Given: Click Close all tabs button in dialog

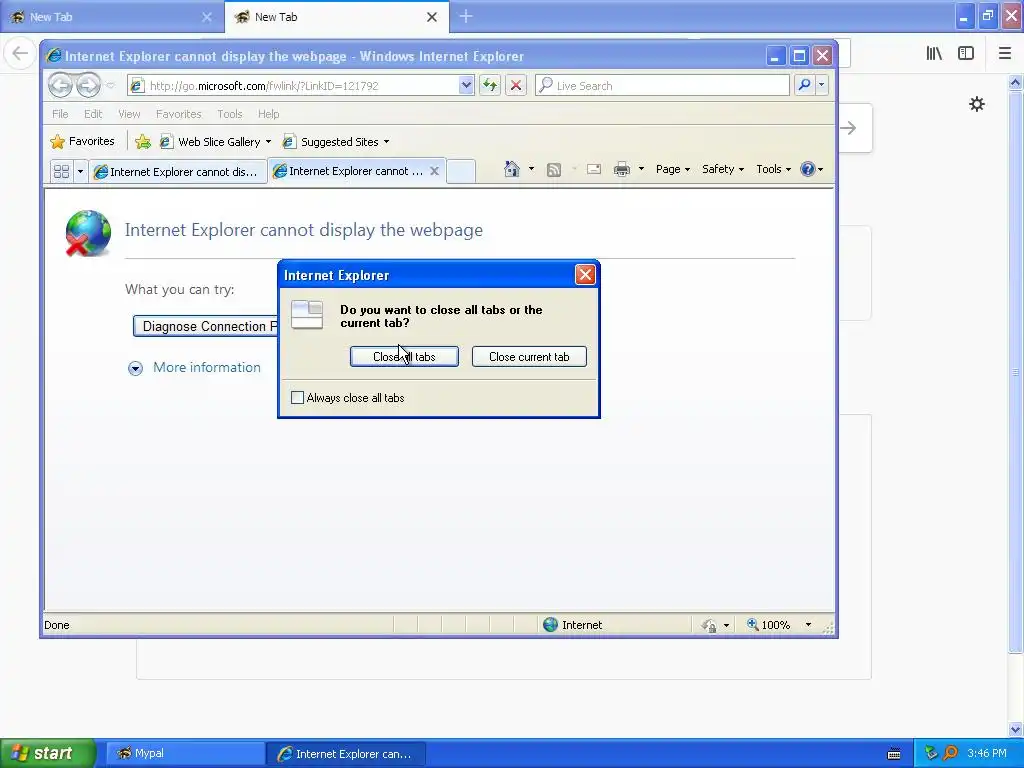Looking at the screenshot, I should (x=404, y=357).
